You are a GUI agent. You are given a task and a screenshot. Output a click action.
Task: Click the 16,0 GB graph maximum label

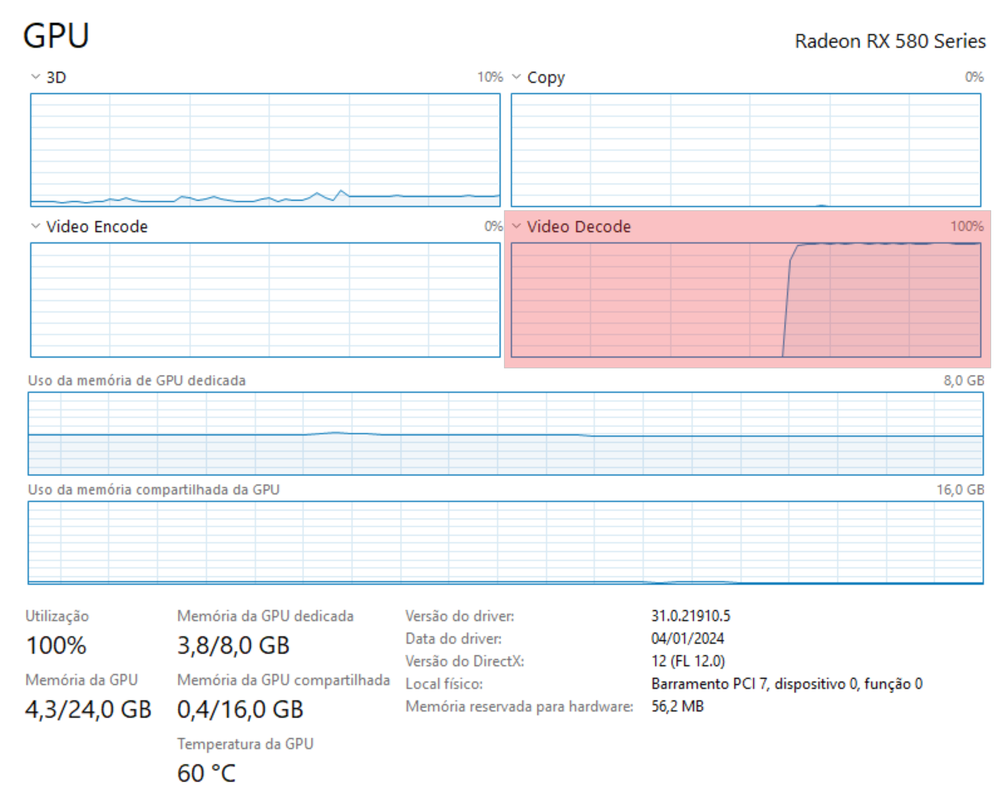(960, 489)
